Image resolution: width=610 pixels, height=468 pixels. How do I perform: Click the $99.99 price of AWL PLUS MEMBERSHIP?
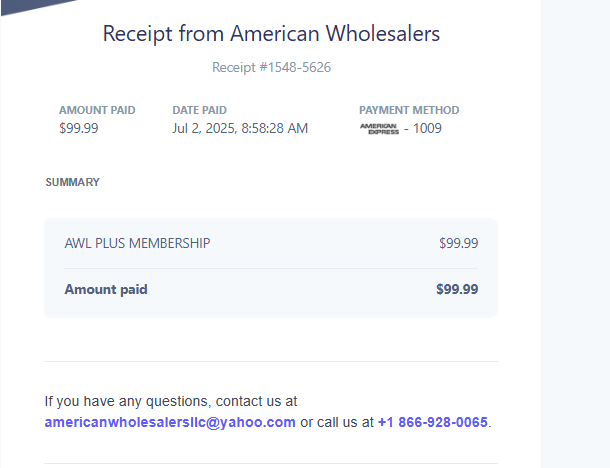coord(458,243)
